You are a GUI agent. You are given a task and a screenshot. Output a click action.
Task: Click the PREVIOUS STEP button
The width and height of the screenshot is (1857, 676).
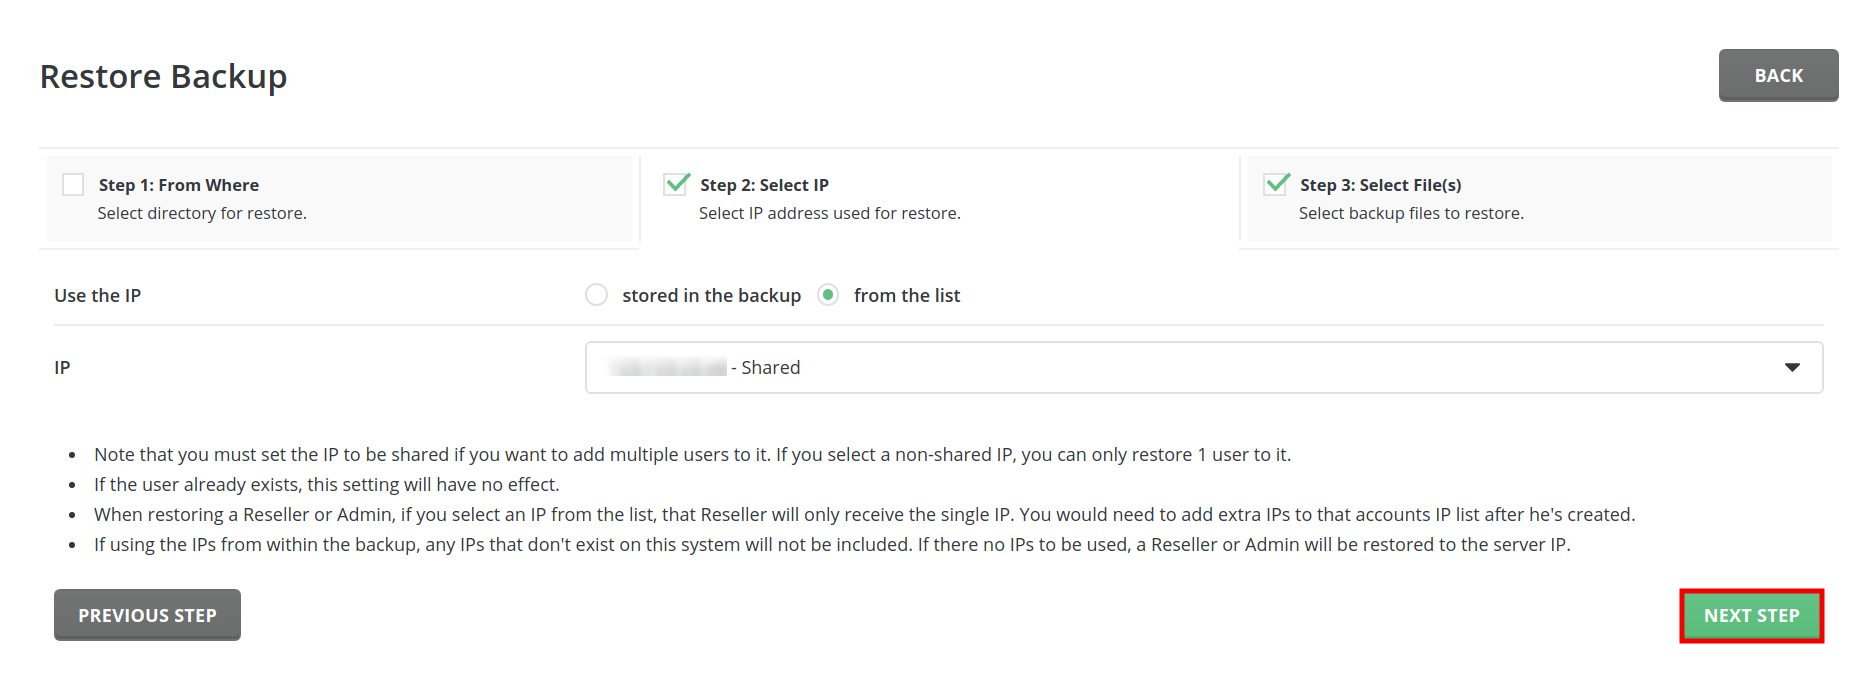[147, 615]
